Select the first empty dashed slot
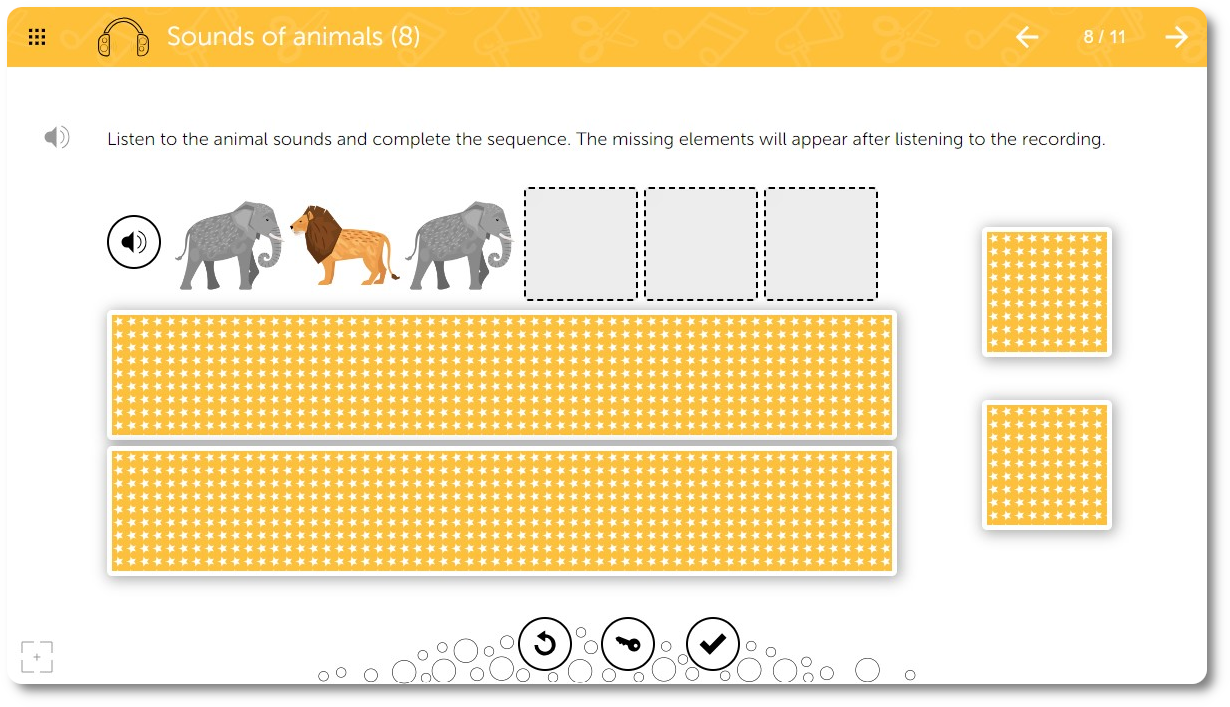The width and height of the screenshot is (1230, 707). coord(581,244)
